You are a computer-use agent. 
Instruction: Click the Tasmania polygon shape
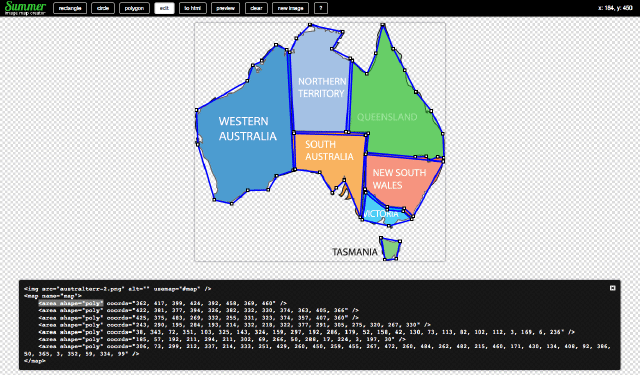(x=391, y=249)
